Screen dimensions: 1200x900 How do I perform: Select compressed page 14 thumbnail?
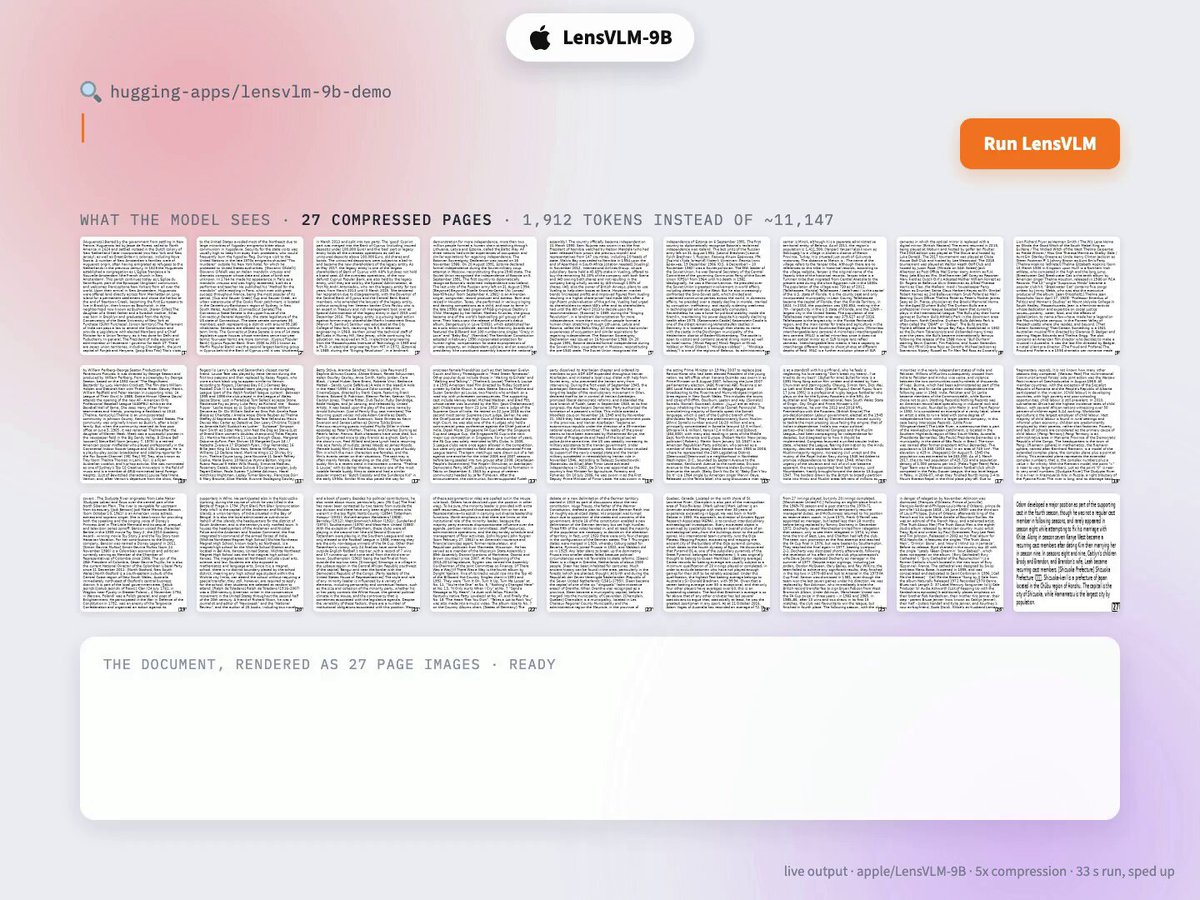pyautogui.click(x=600, y=426)
